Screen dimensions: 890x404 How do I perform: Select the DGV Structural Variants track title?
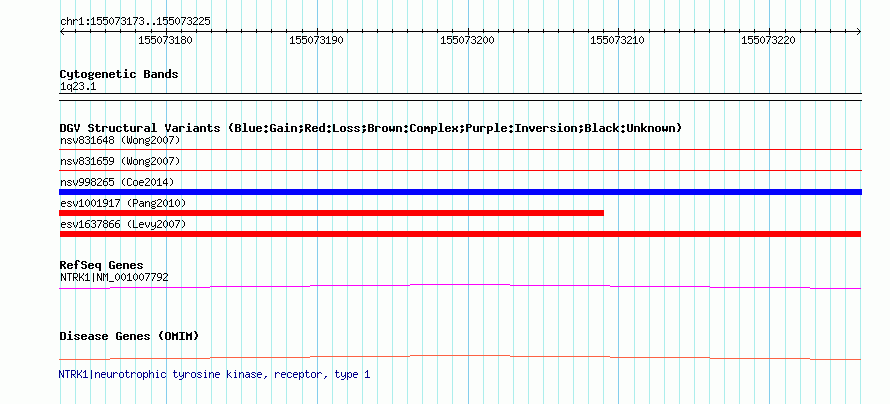(371, 128)
